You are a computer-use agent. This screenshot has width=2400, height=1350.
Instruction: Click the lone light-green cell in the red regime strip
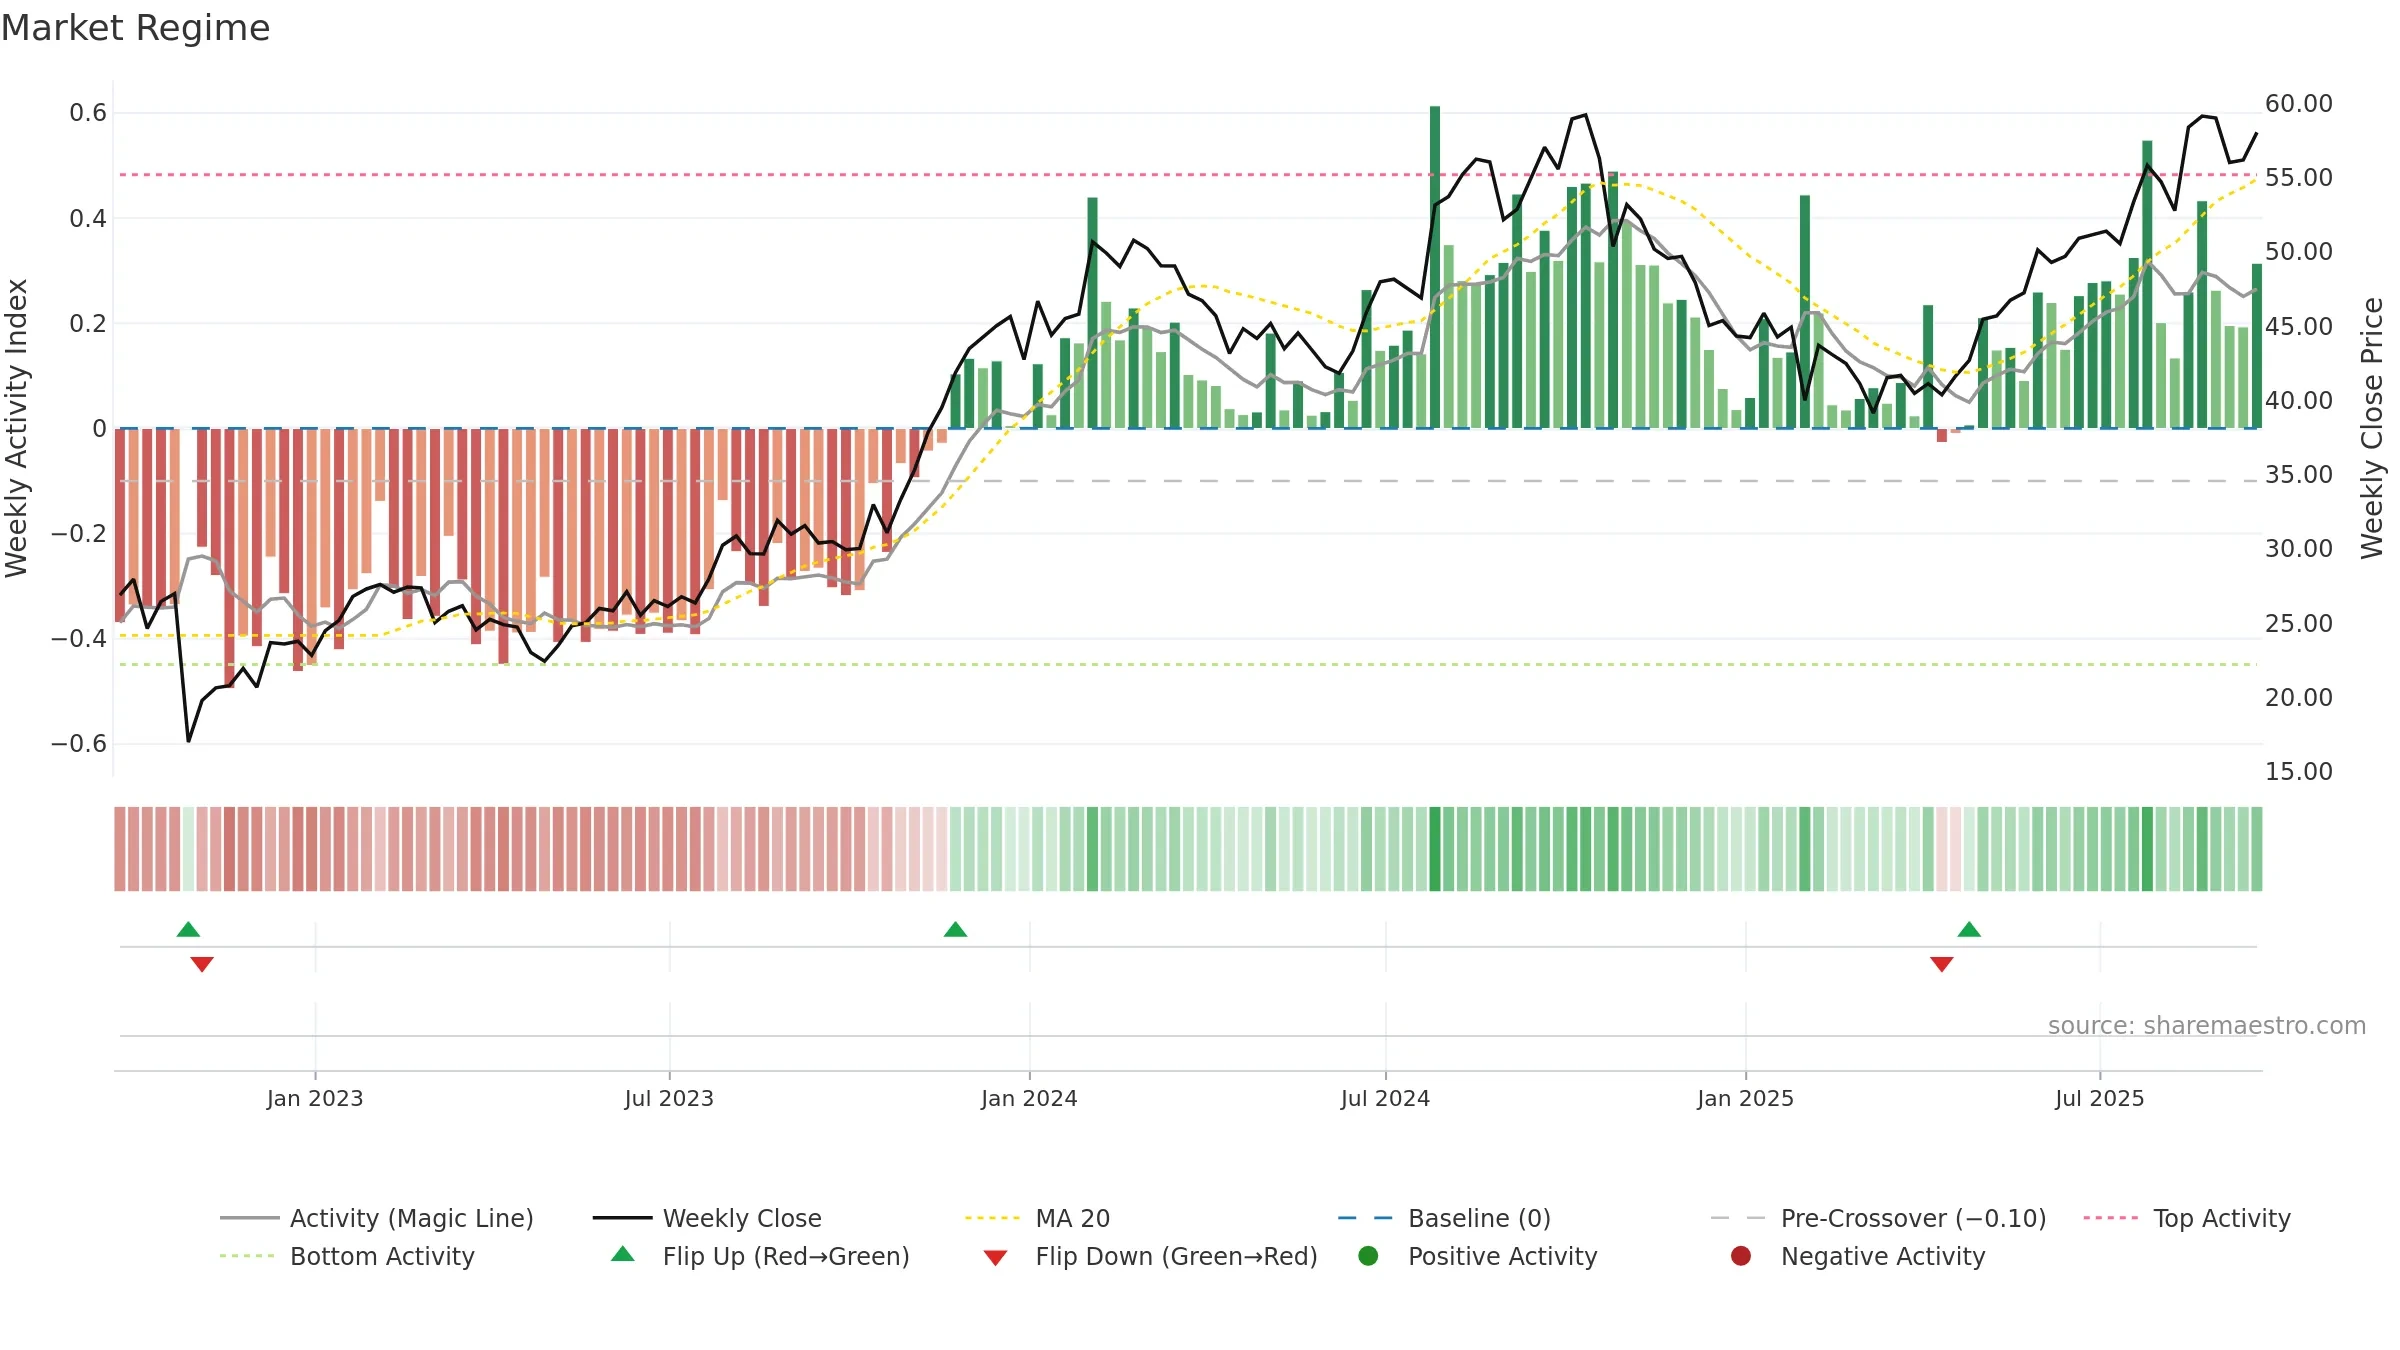[x=188, y=849]
